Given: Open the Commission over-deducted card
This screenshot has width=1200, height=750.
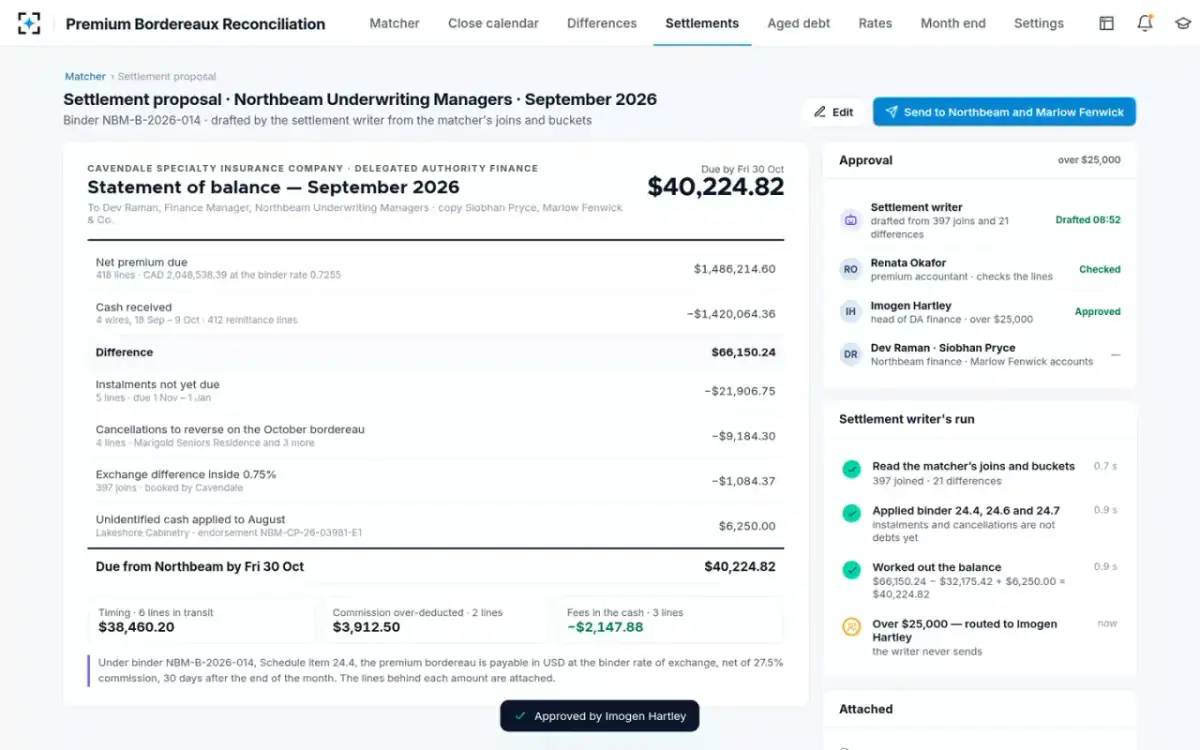Looking at the screenshot, I should coord(435,621).
